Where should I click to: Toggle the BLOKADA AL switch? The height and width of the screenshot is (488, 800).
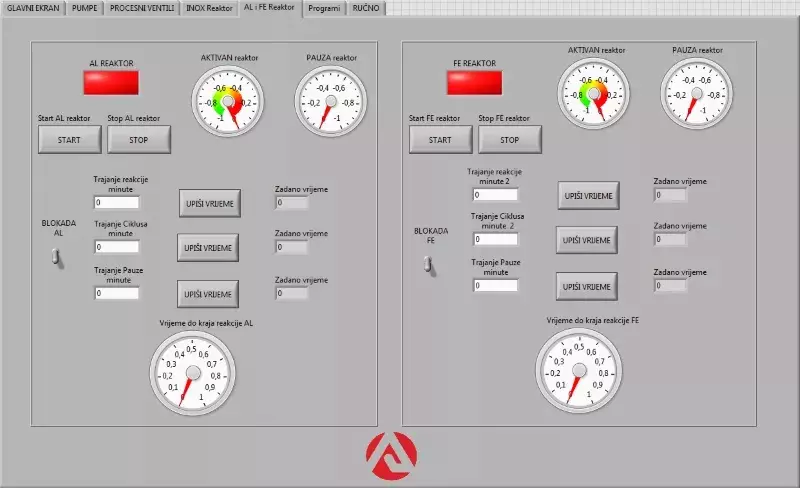(57, 257)
